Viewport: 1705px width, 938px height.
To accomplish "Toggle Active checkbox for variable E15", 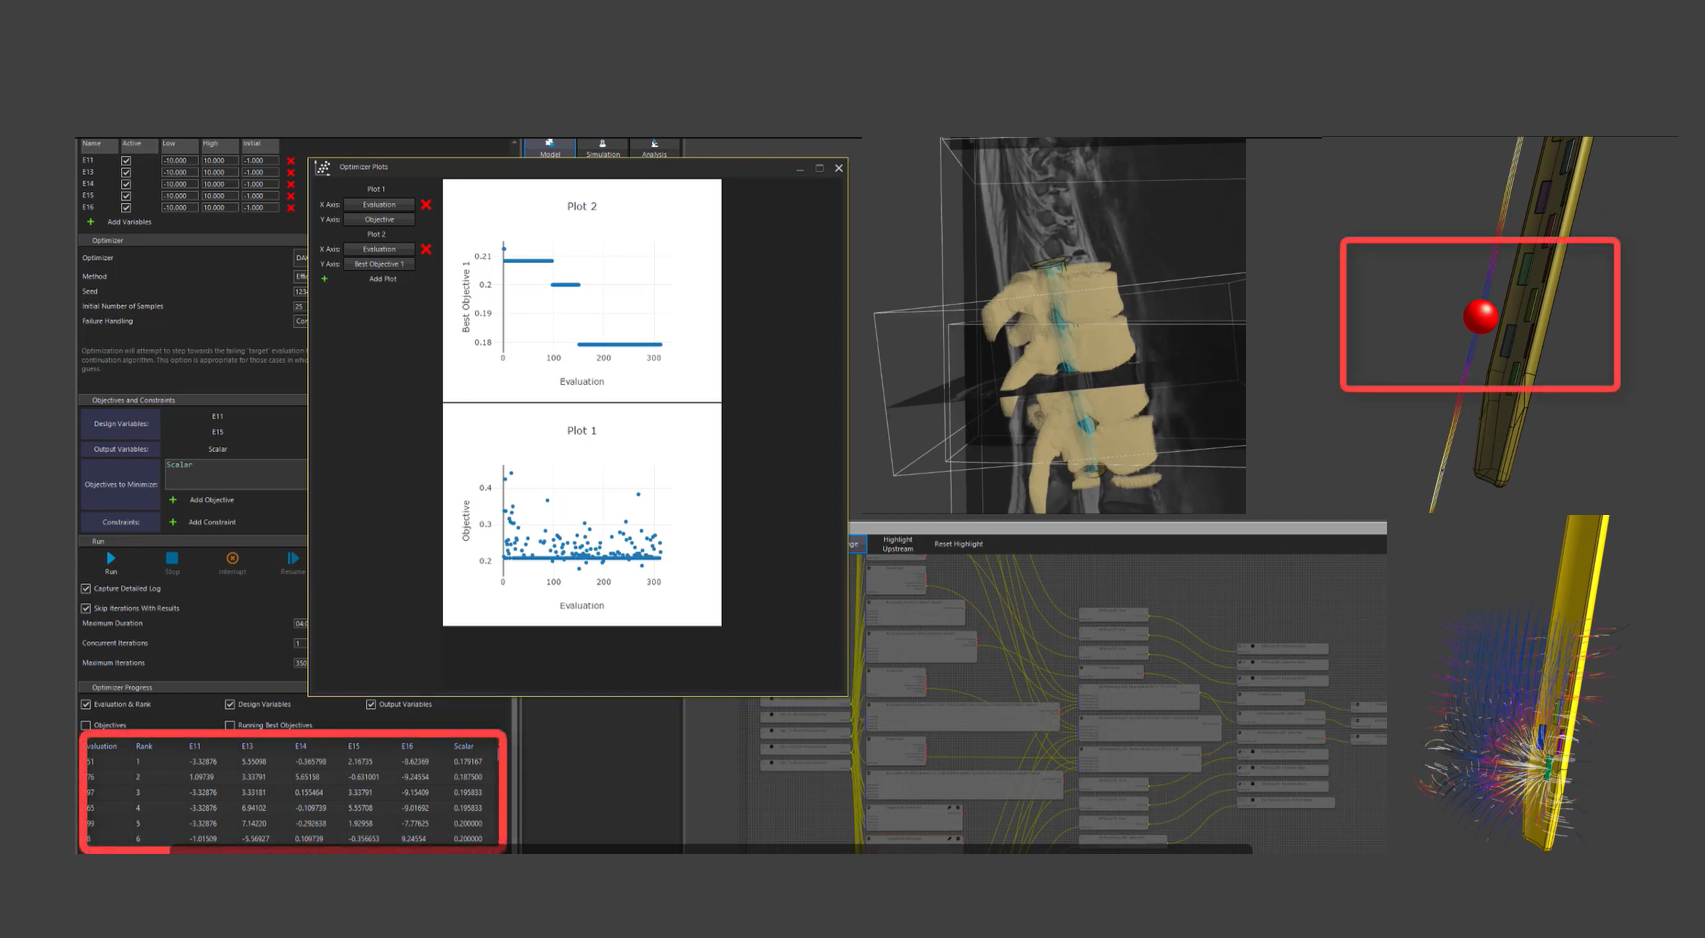I will (126, 196).
